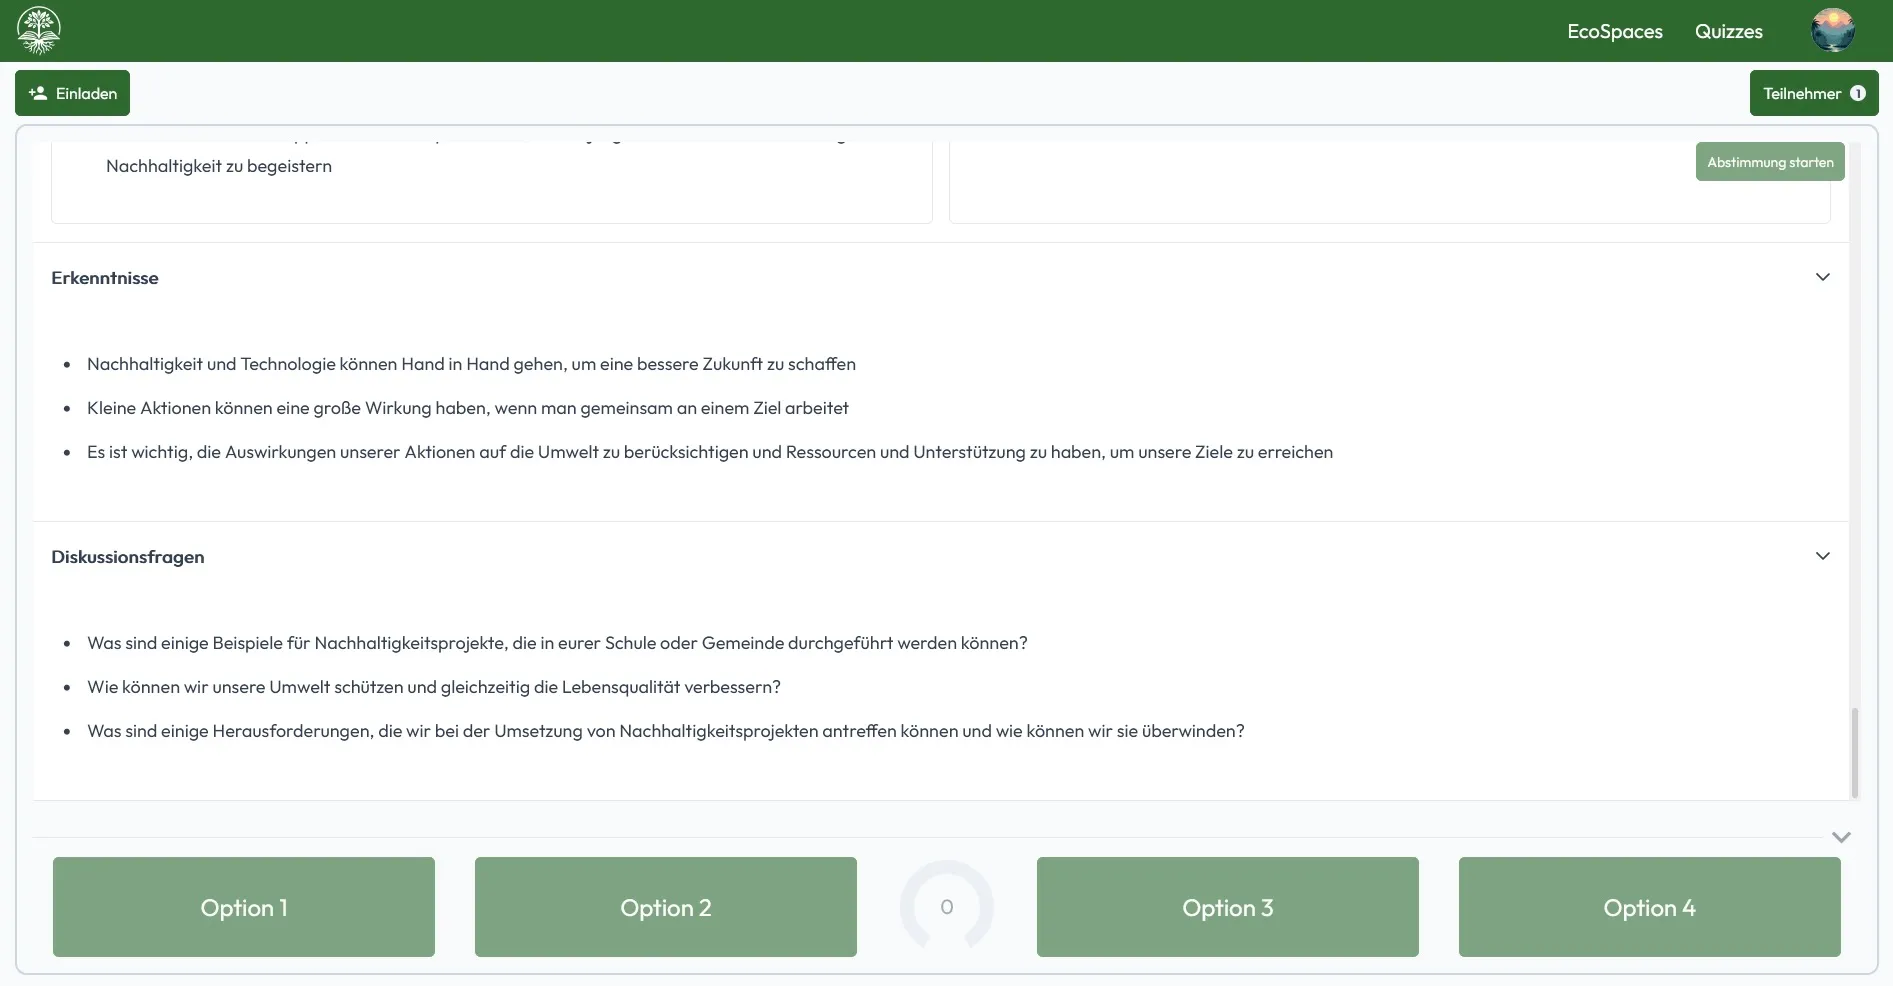Choose Option 4

click(x=1649, y=907)
